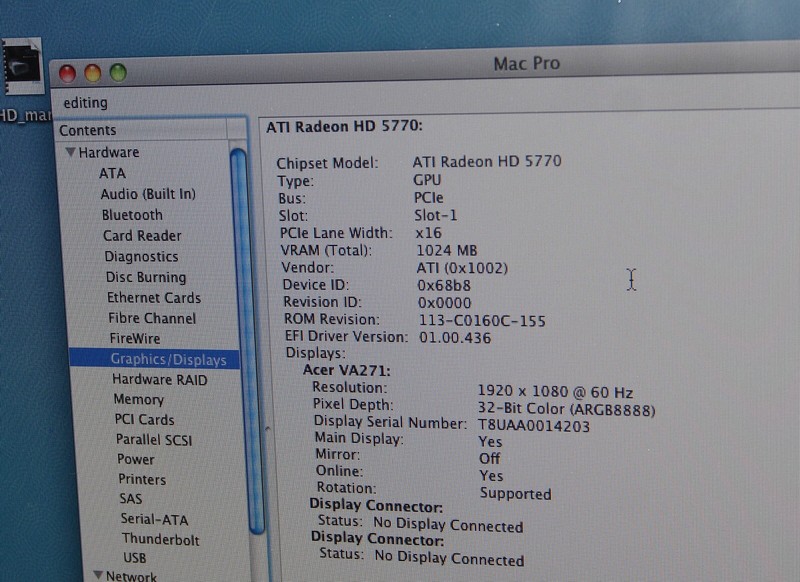The width and height of the screenshot is (800, 582).
Task: Click the Device ID value 0x68b8
Action: [x=444, y=285]
